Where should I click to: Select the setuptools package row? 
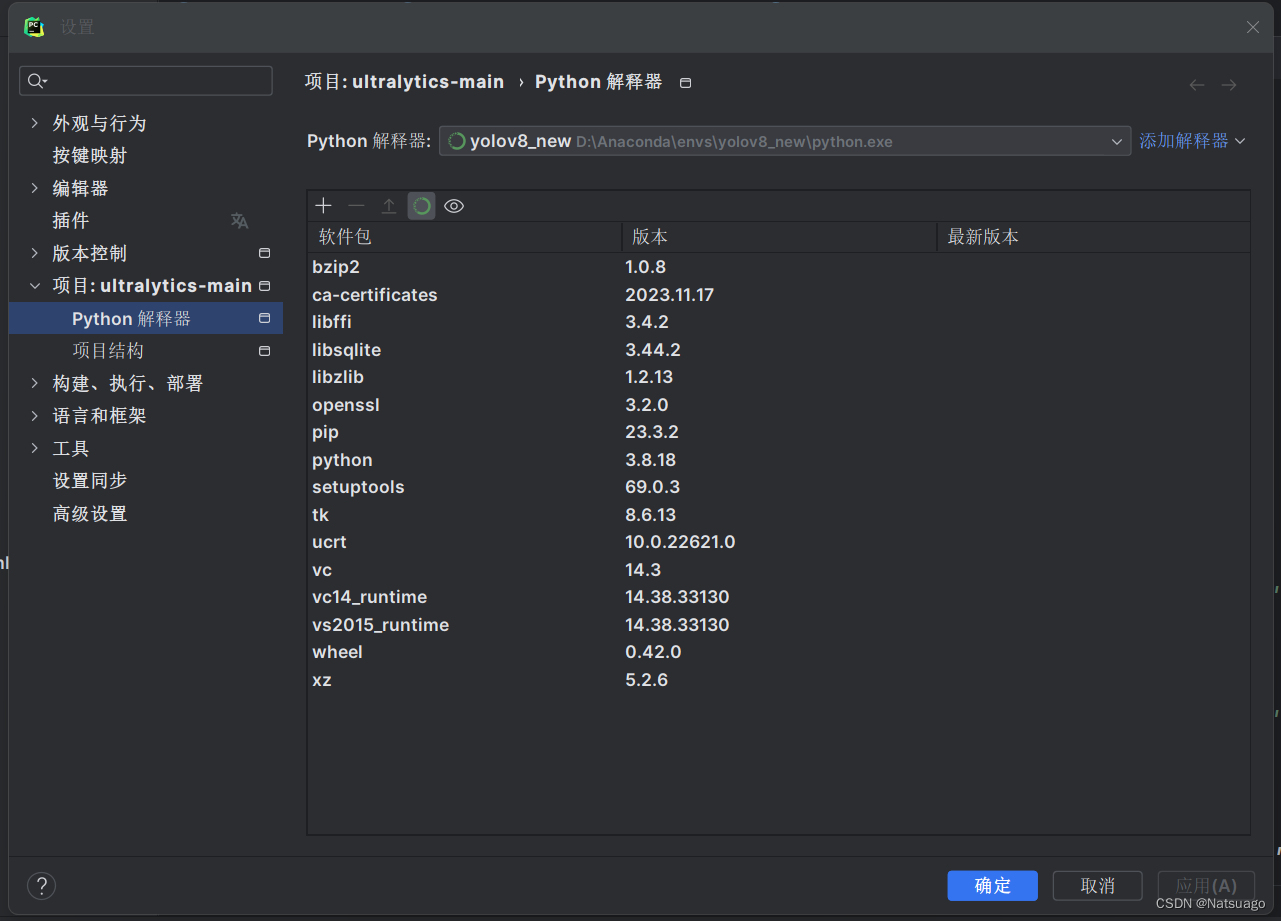coord(779,487)
